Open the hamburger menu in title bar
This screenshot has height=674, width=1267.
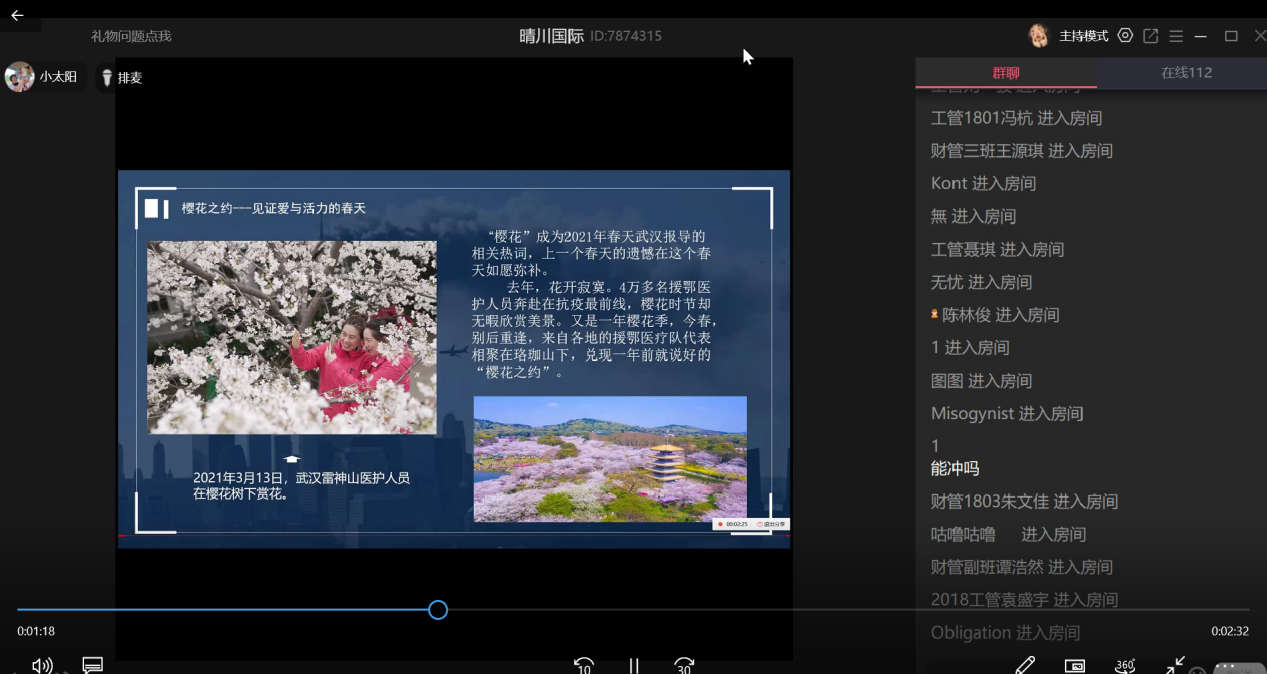[x=1176, y=35]
